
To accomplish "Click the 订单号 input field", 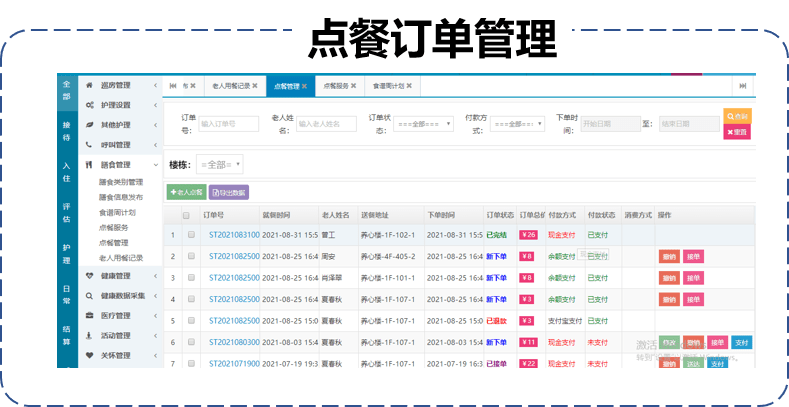I will 229,124.
